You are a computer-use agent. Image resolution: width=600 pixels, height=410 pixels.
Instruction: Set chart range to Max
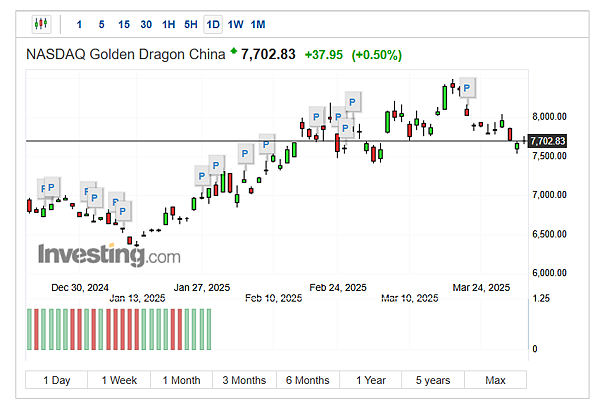tap(496, 380)
